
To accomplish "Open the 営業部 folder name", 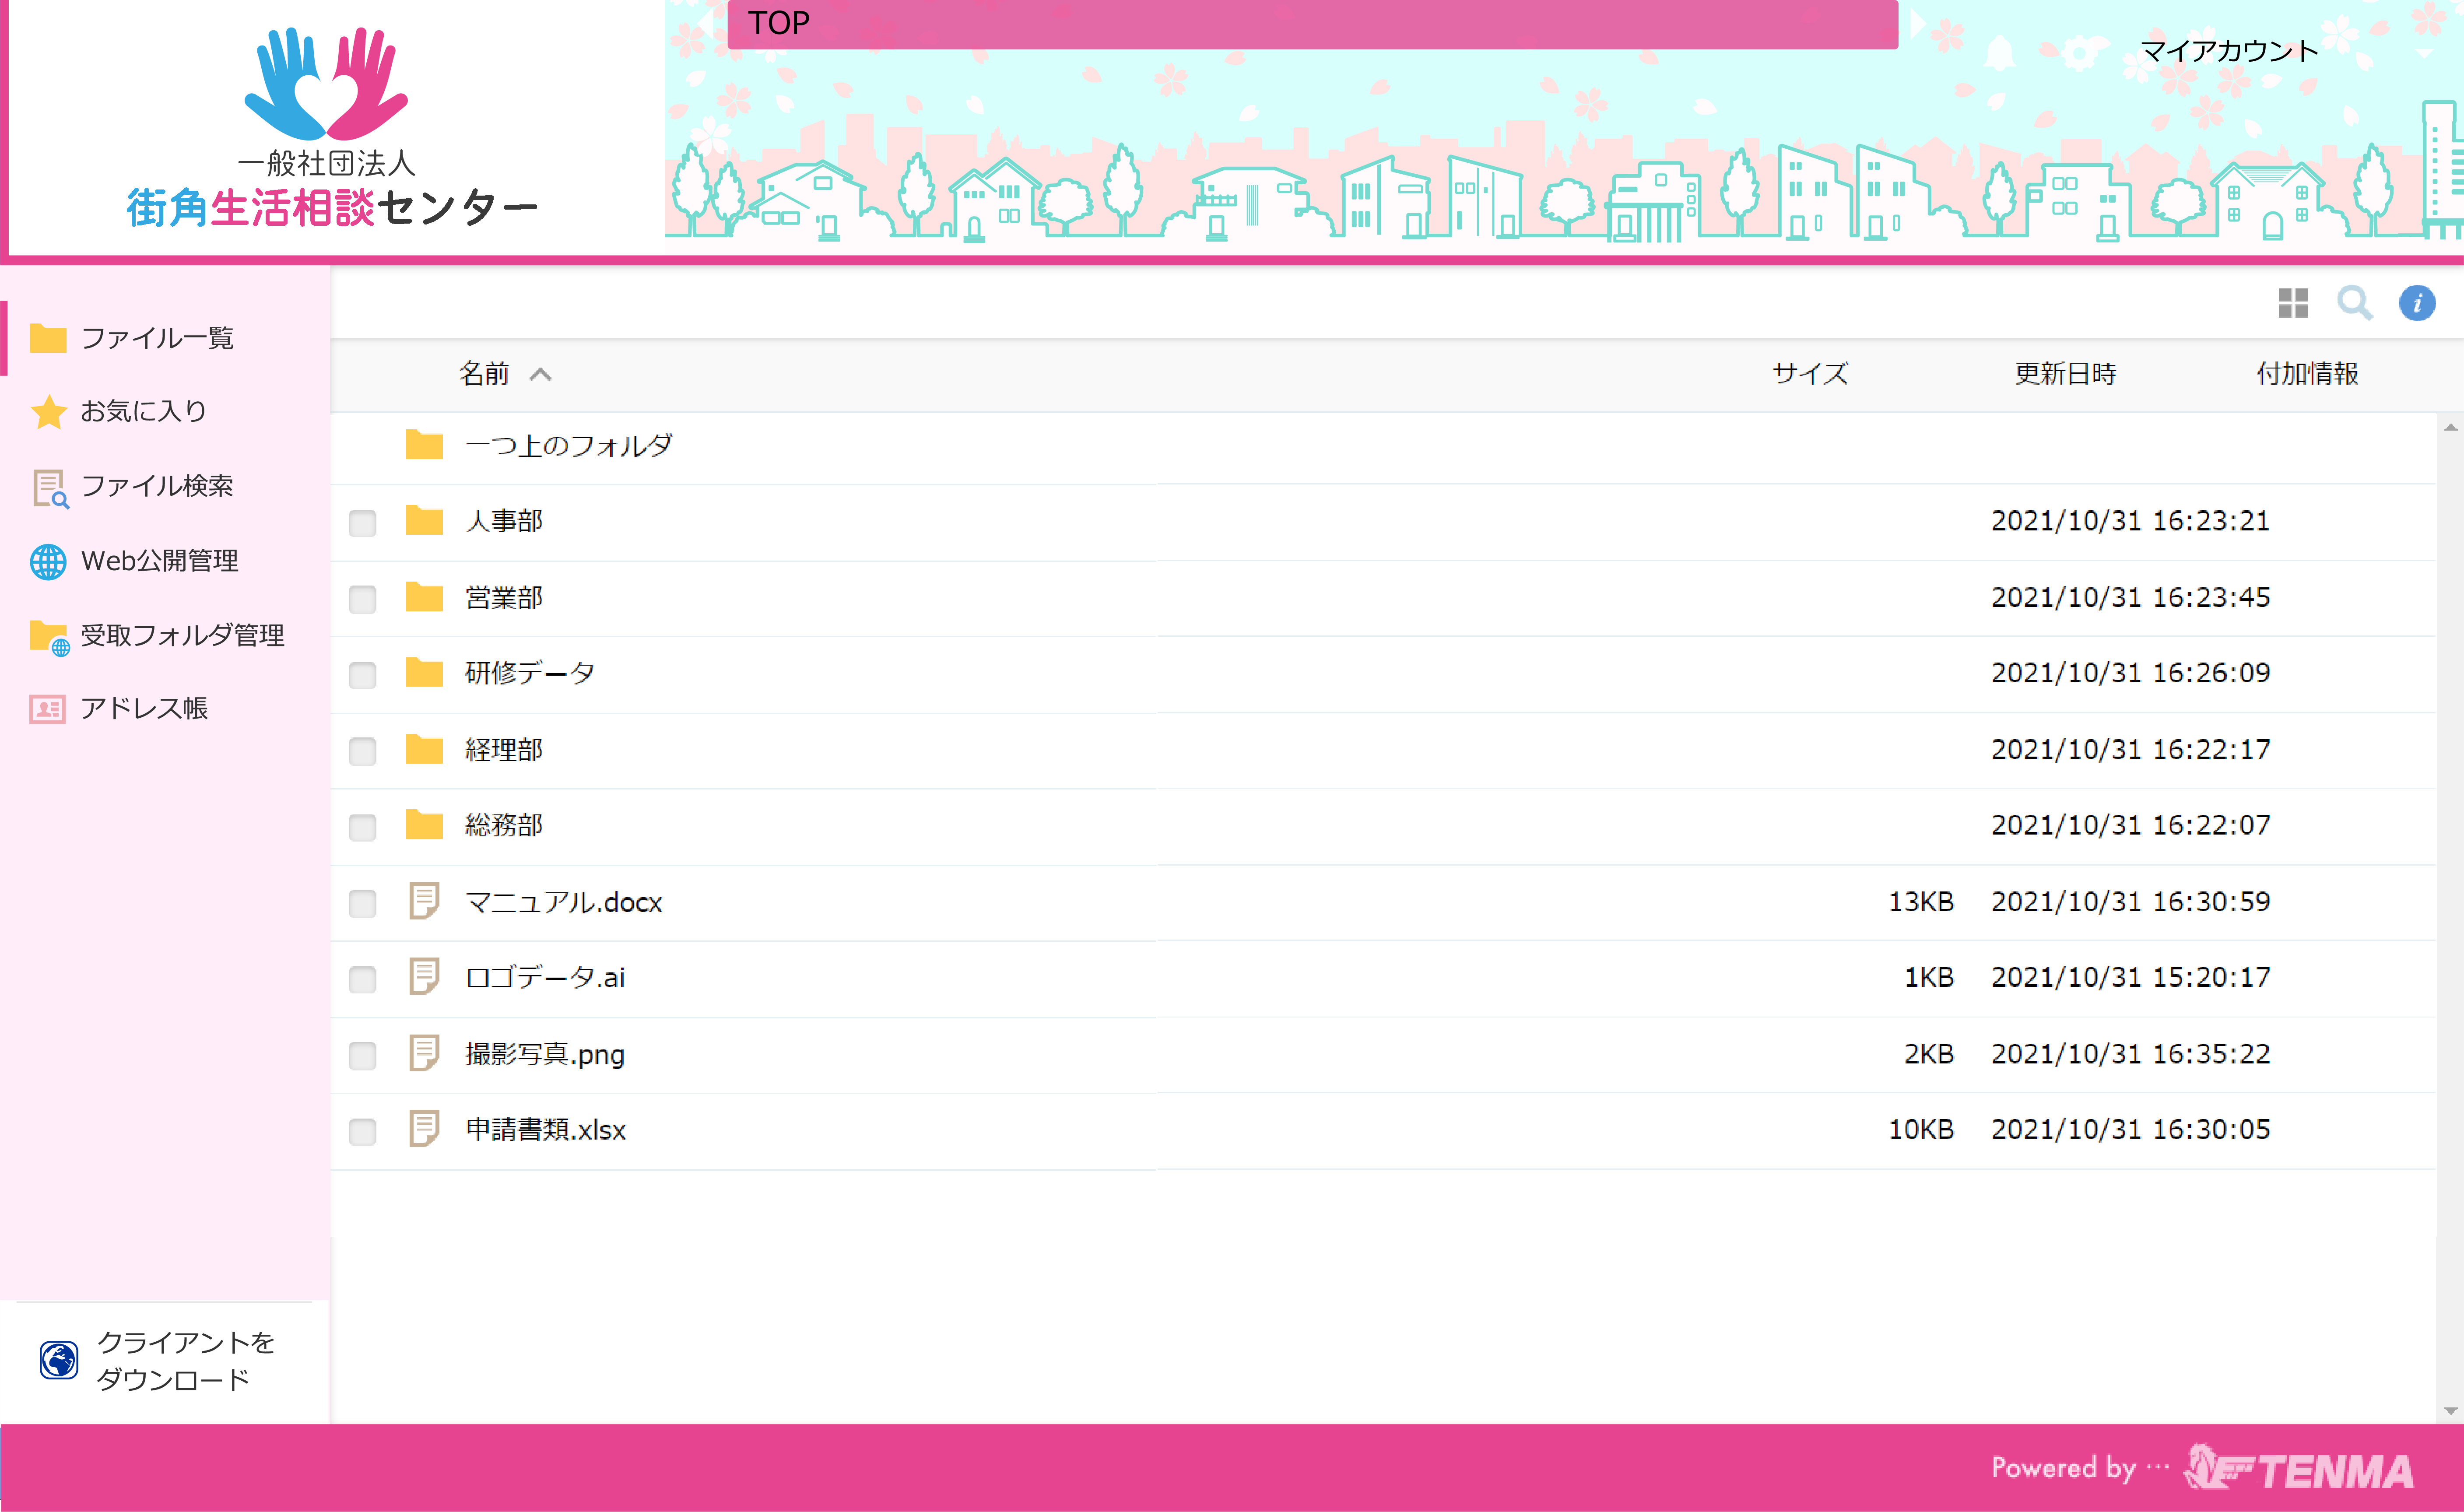I will click(x=504, y=597).
